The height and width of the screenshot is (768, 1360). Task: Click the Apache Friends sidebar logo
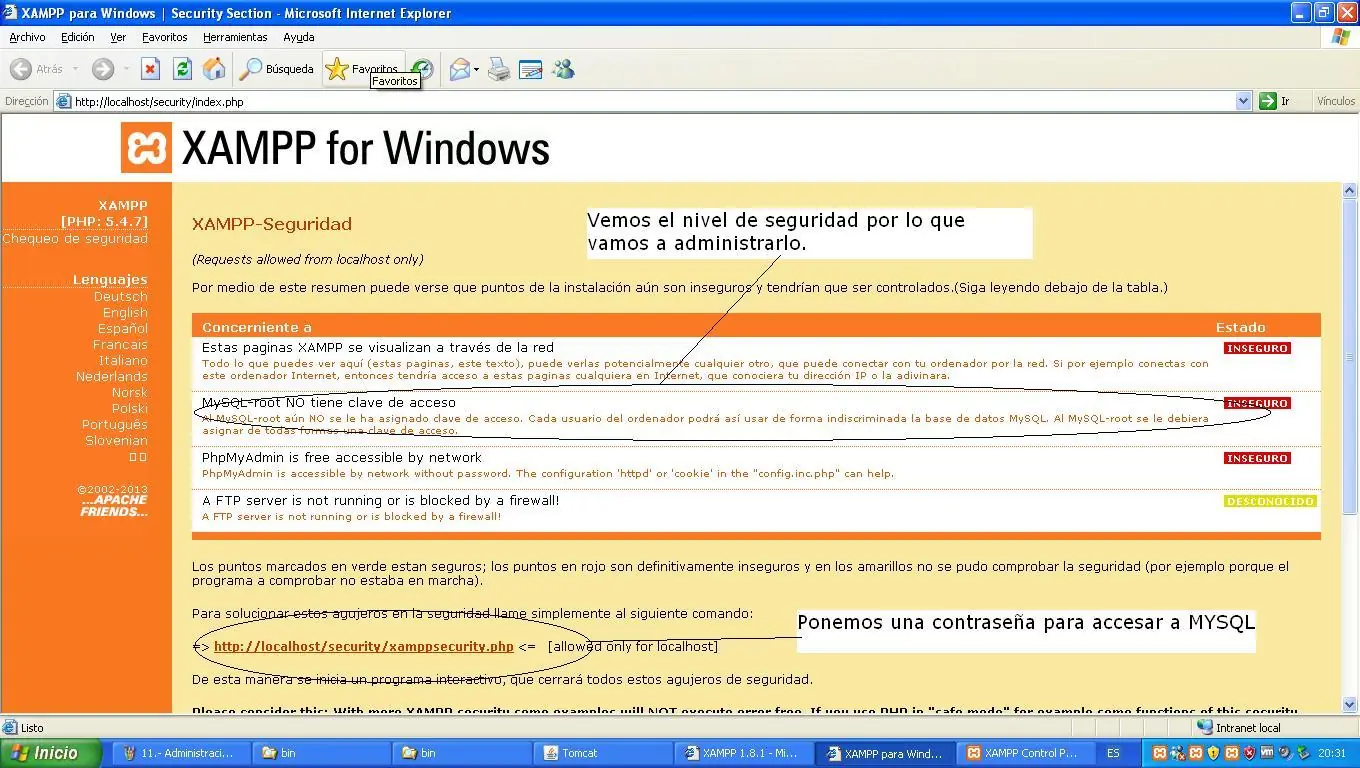click(113, 506)
